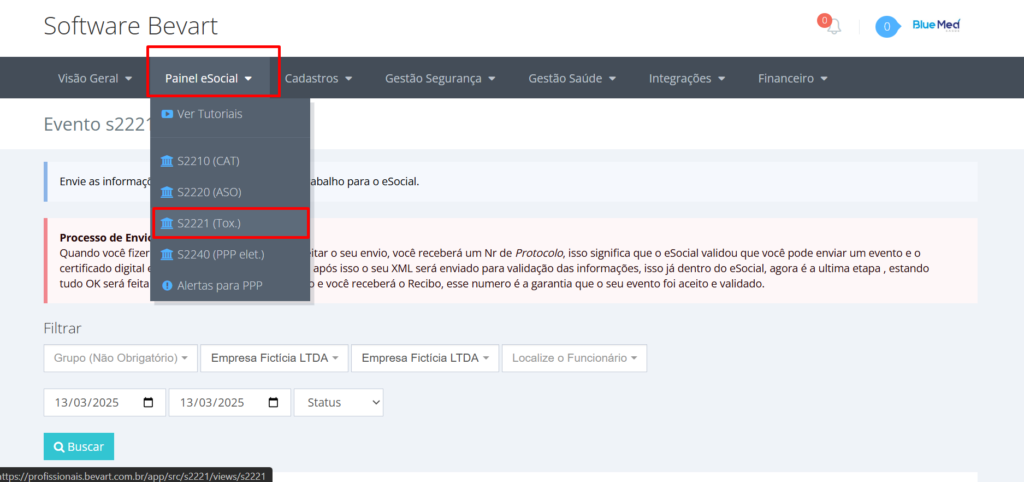Click the calendar icon in first date field
This screenshot has height=482, width=1024.
(148, 402)
